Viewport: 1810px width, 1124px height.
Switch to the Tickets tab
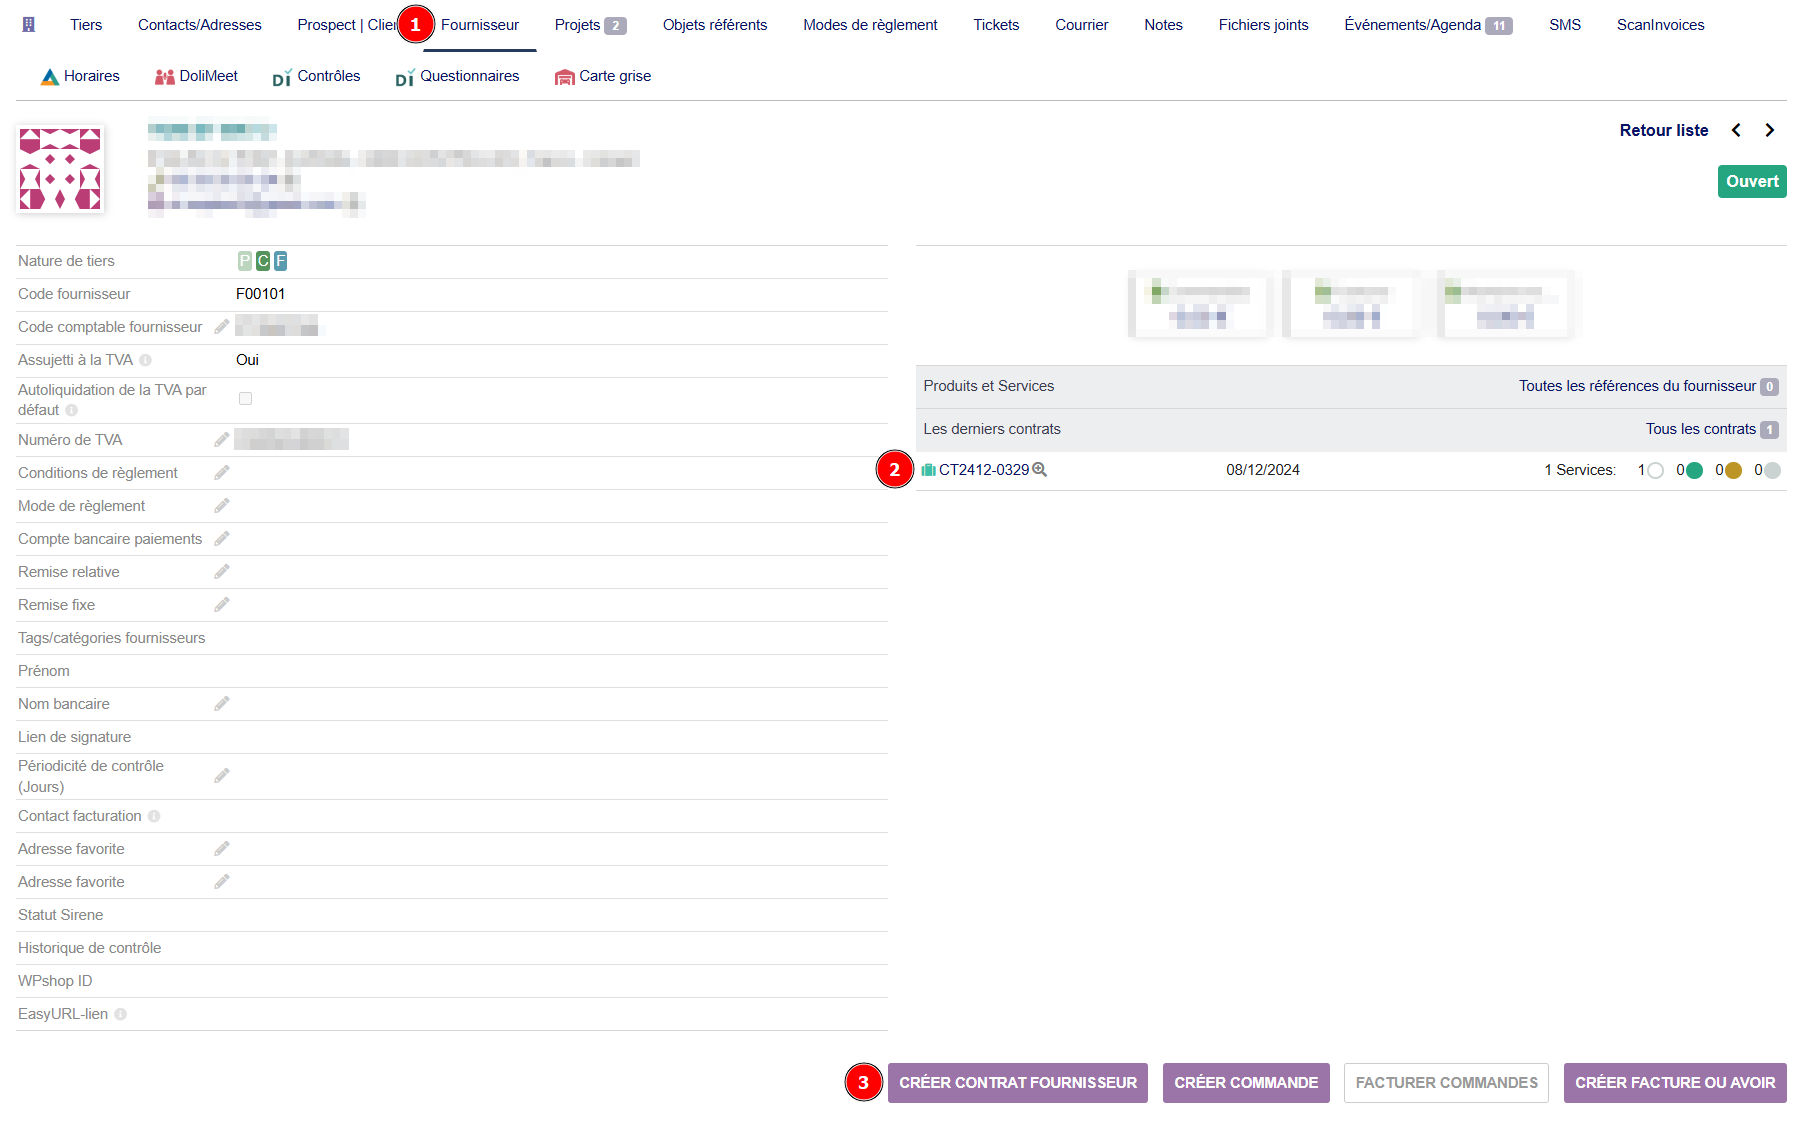(x=996, y=25)
